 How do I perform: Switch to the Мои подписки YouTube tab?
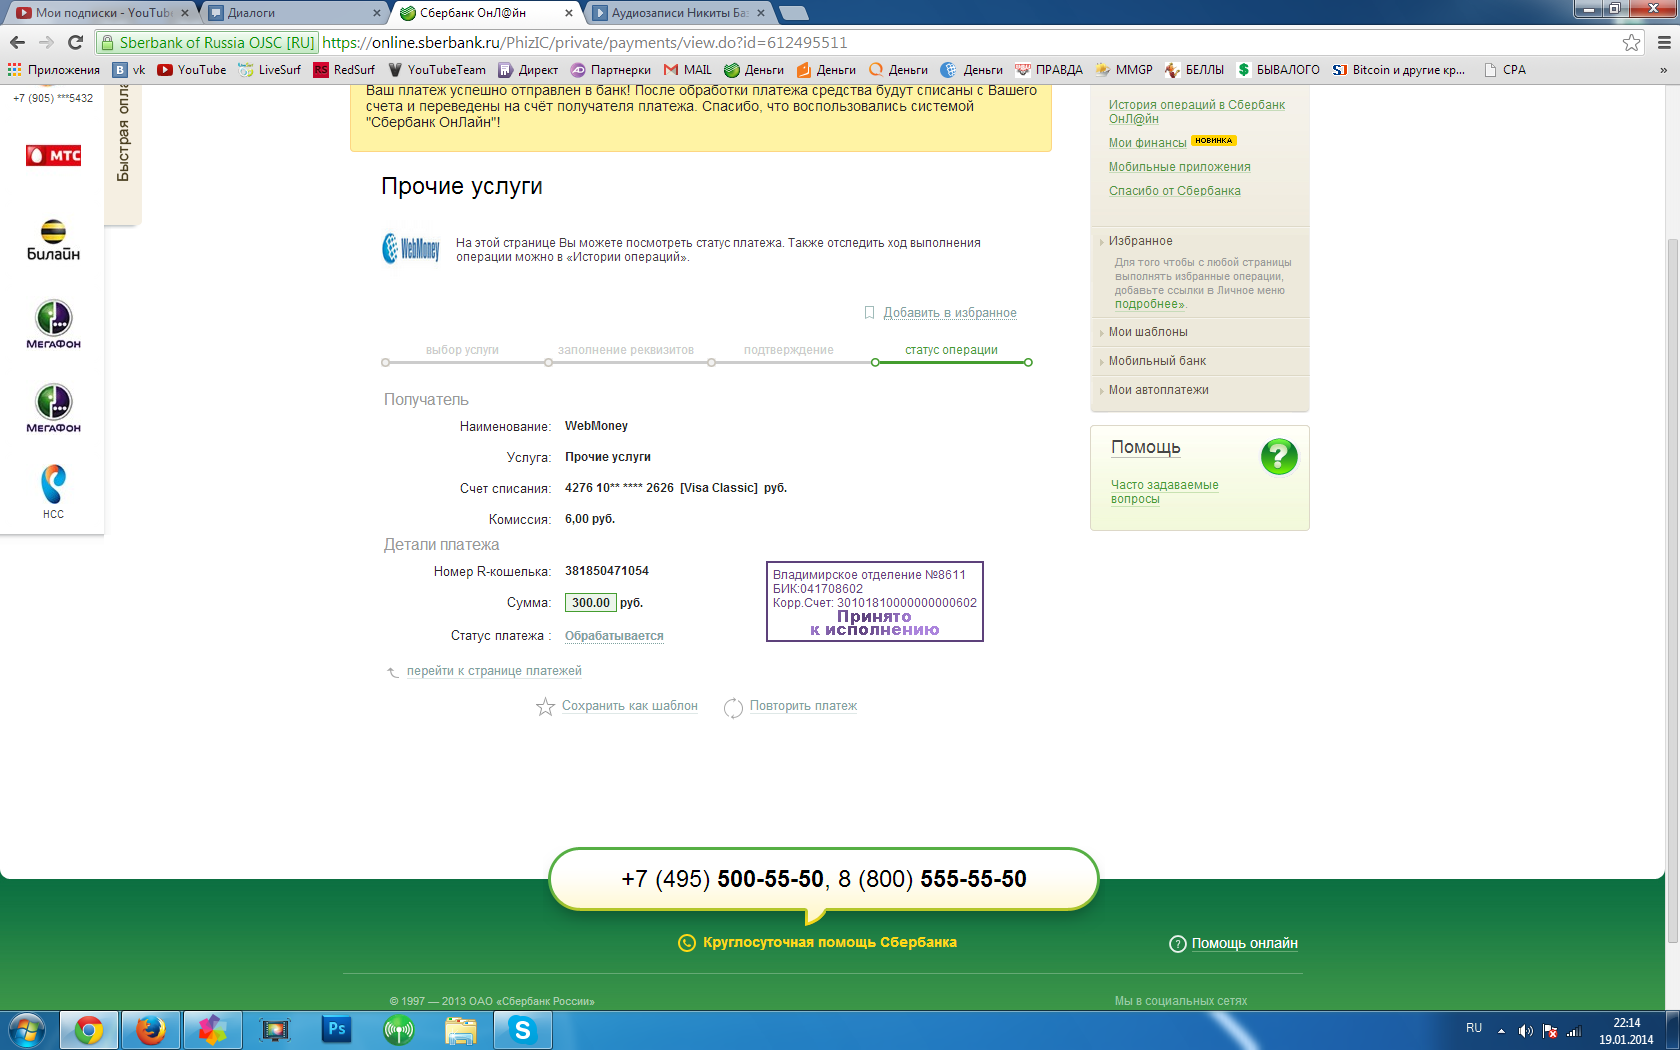[x=102, y=13]
